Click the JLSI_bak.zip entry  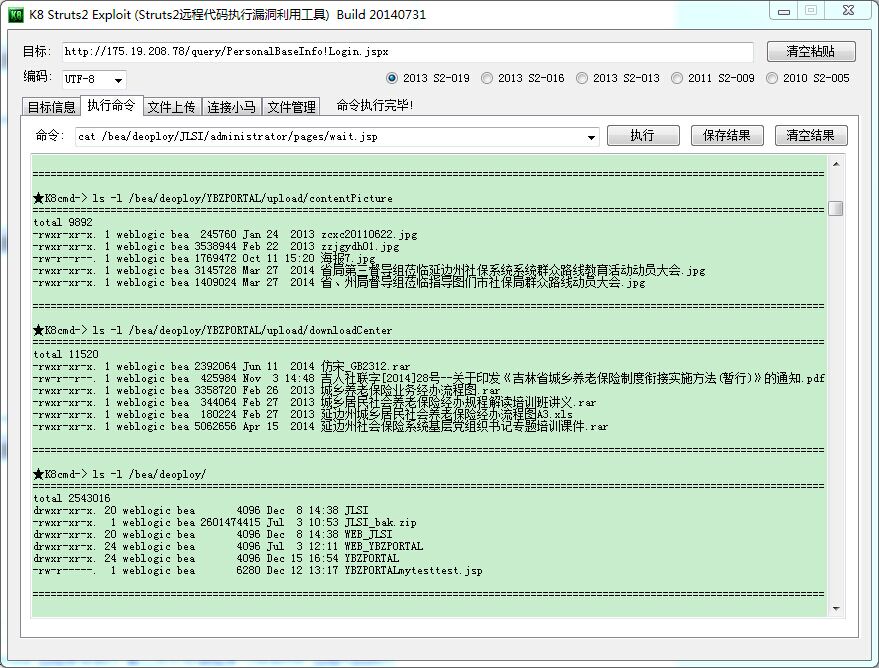pos(381,522)
